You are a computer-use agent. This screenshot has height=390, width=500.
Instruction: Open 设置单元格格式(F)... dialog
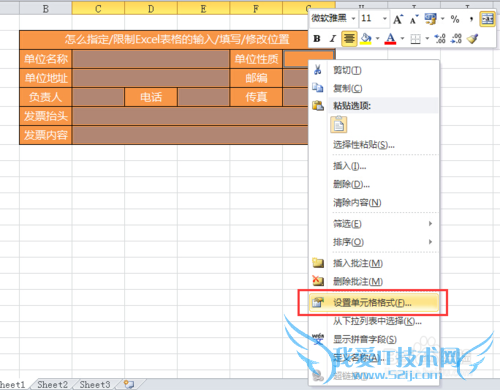pyautogui.click(x=373, y=303)
